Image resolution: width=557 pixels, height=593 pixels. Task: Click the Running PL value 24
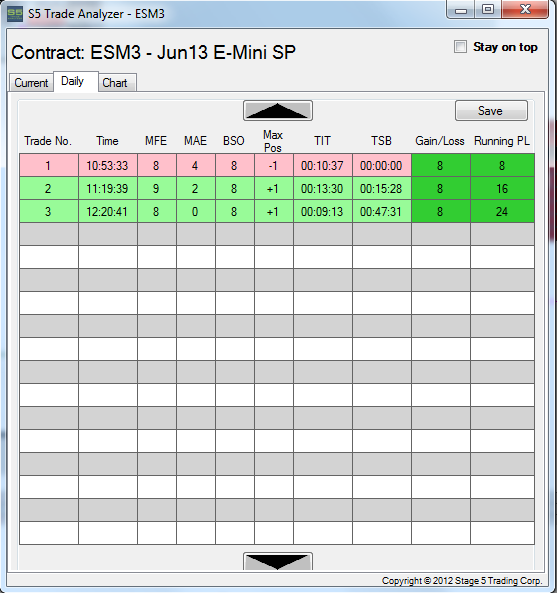coord(502,211)
